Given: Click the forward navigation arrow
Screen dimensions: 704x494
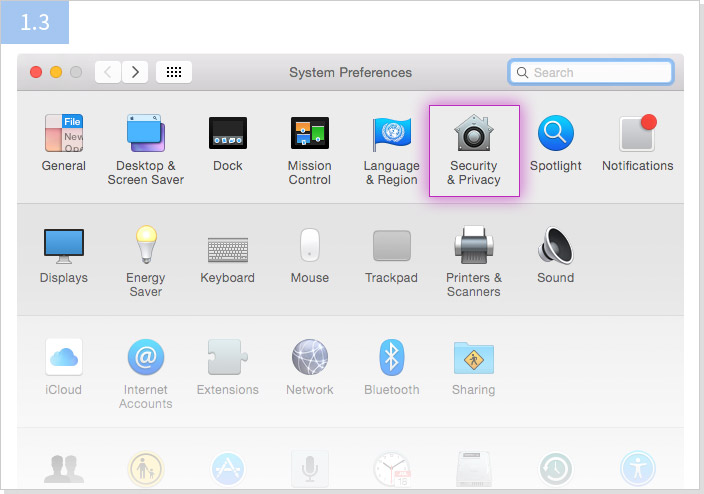Looking at the screenshot, I should coord(135,72).
